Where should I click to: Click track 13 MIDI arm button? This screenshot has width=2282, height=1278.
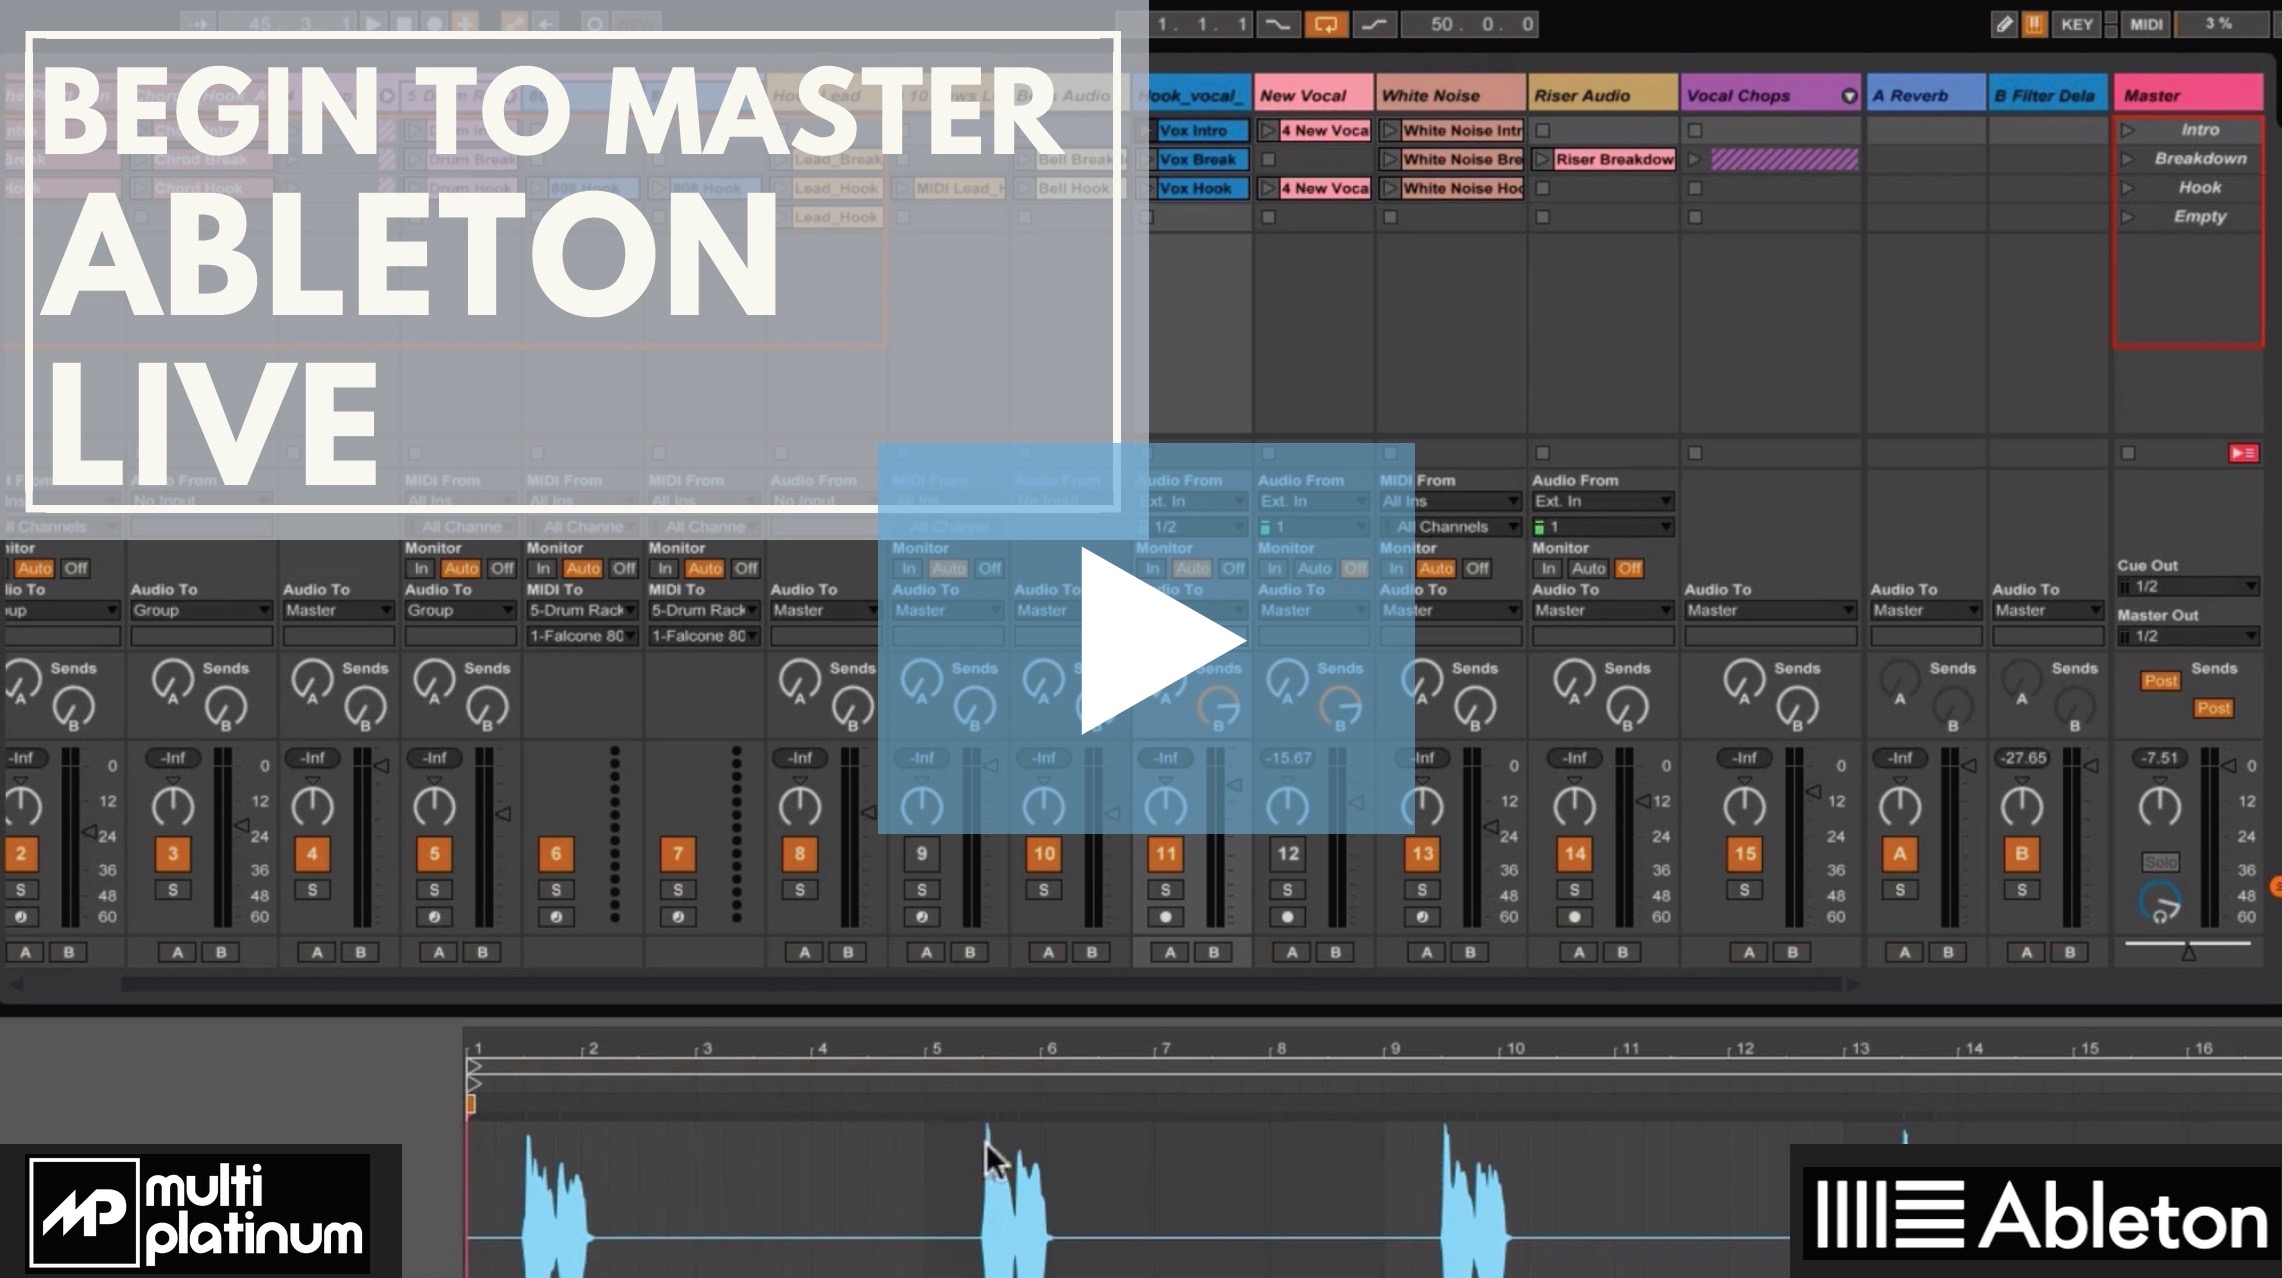tap(1422, 917)
